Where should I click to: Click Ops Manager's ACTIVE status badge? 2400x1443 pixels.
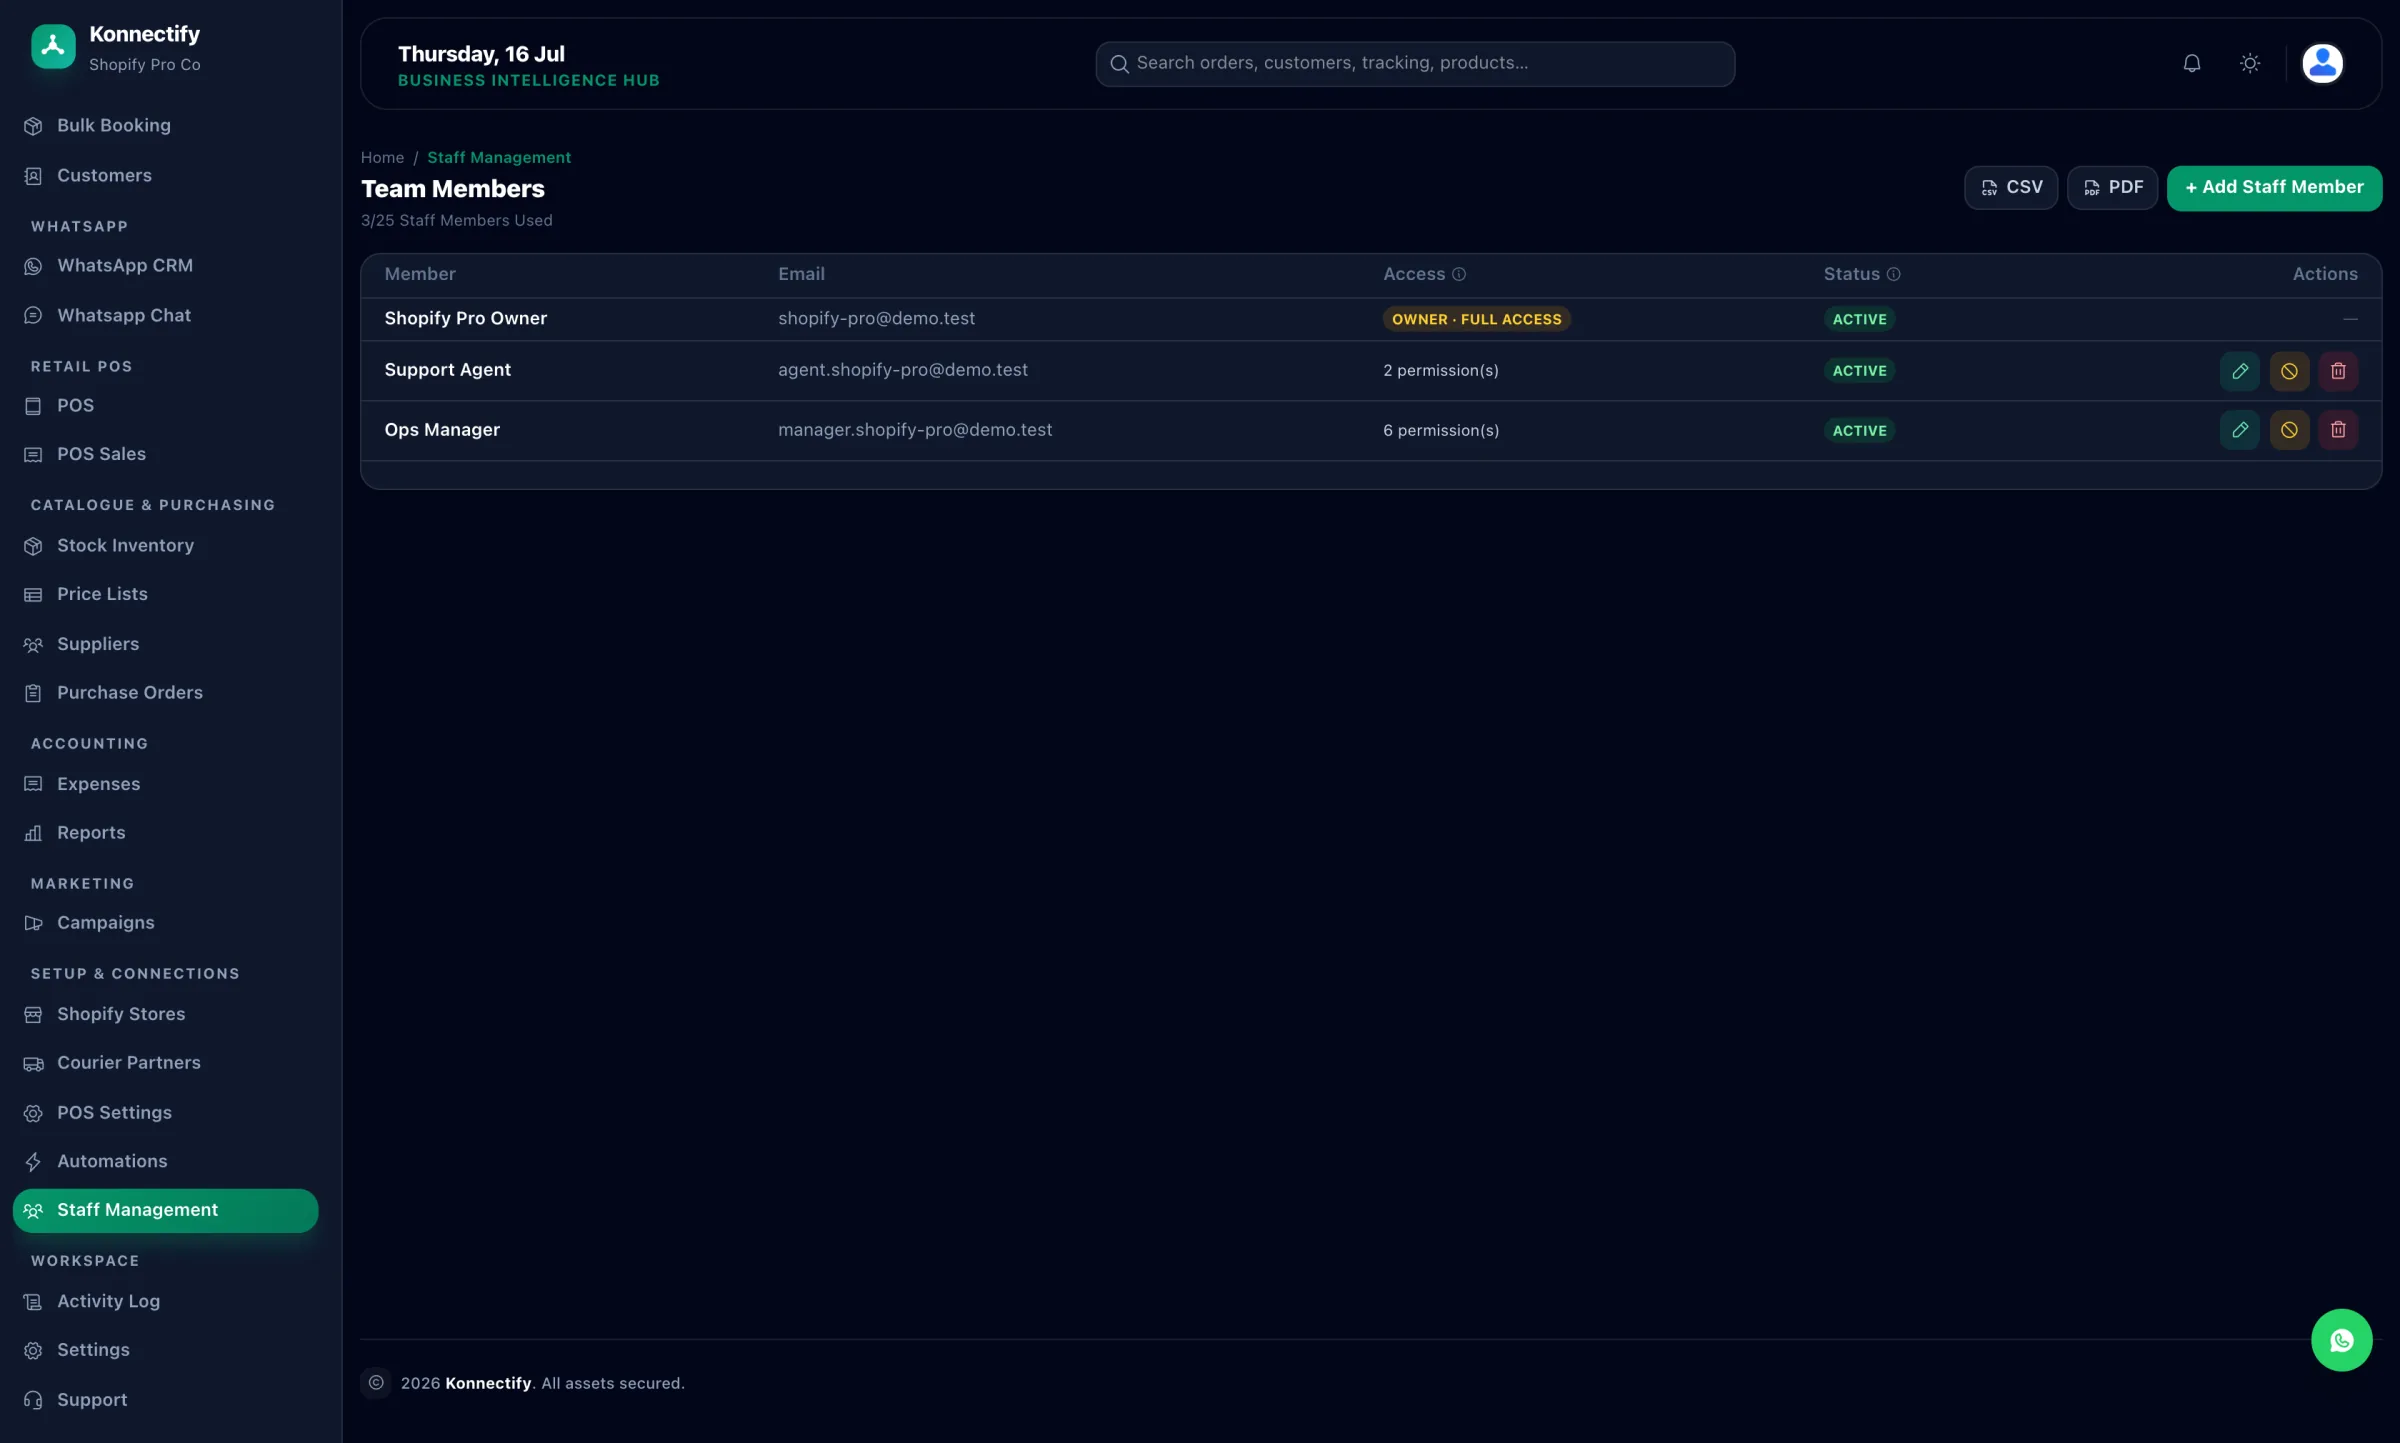coord(1859,431)
